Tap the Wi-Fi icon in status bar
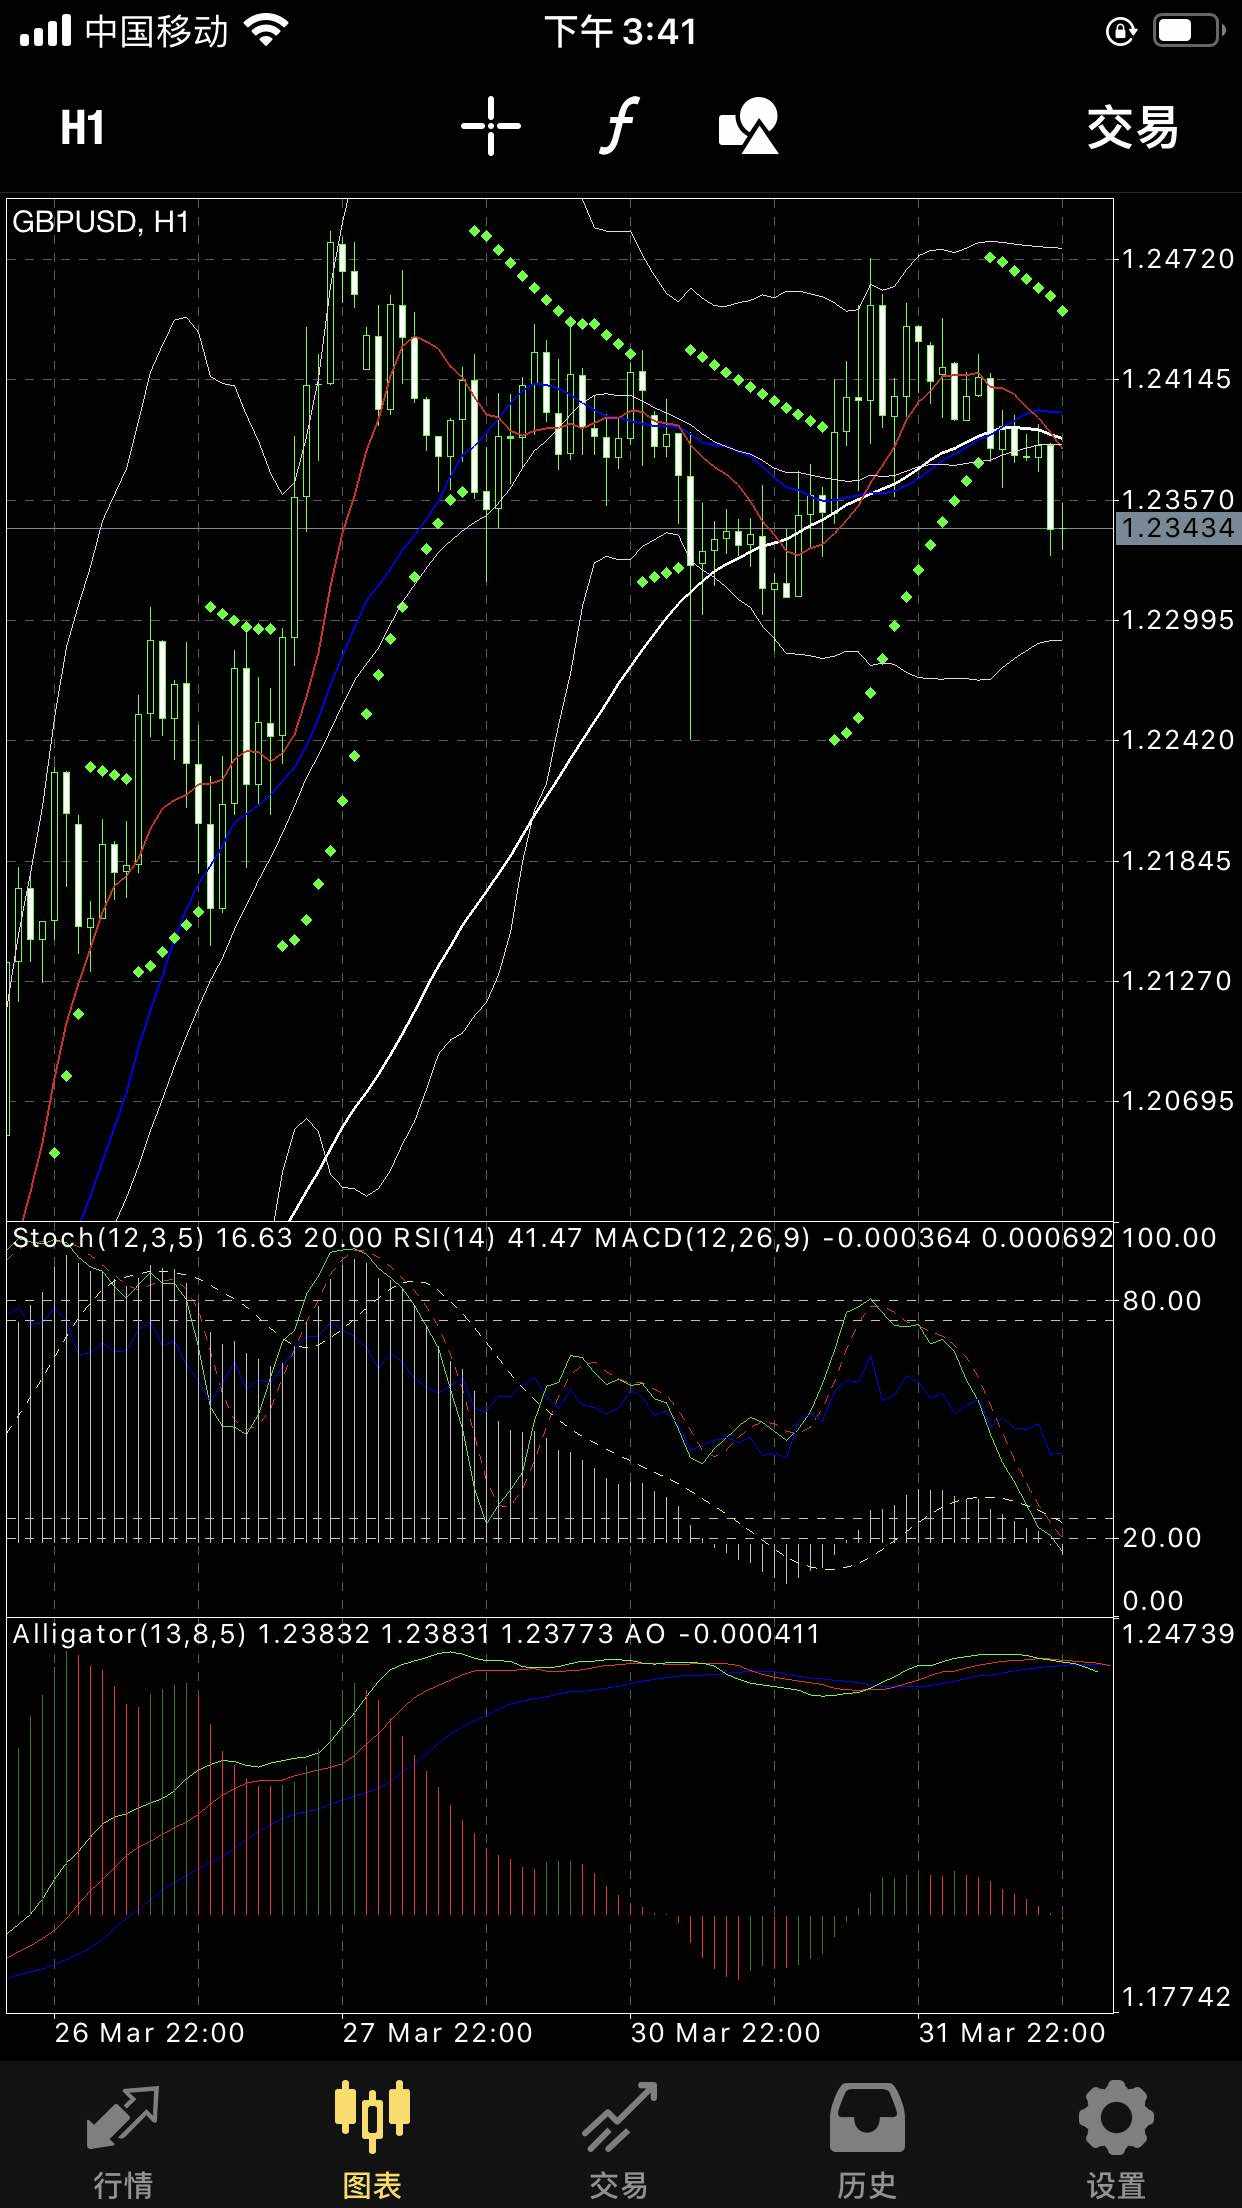This screenshot has width=1242, height=2208. click(x=266, y=31)
